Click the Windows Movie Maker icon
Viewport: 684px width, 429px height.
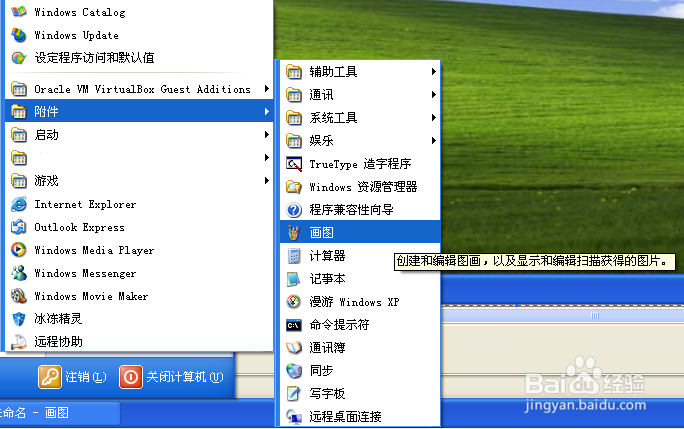(19, 296)
